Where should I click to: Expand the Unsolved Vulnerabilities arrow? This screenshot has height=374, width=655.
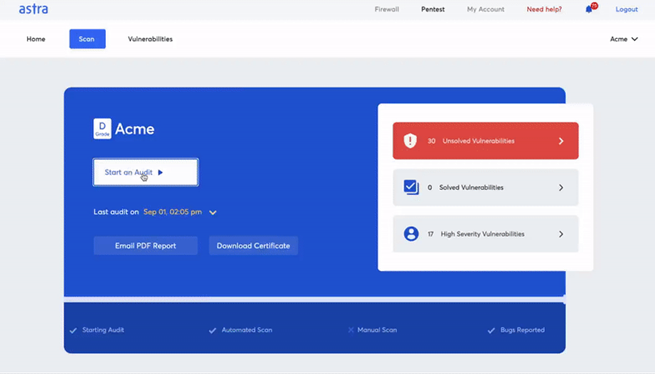click(x=561, y=141)
